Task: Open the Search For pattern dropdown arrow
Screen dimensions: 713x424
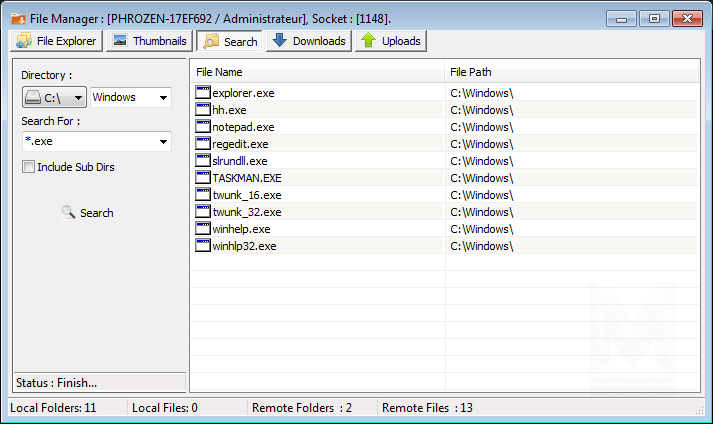Action: (x=163, y=142)
